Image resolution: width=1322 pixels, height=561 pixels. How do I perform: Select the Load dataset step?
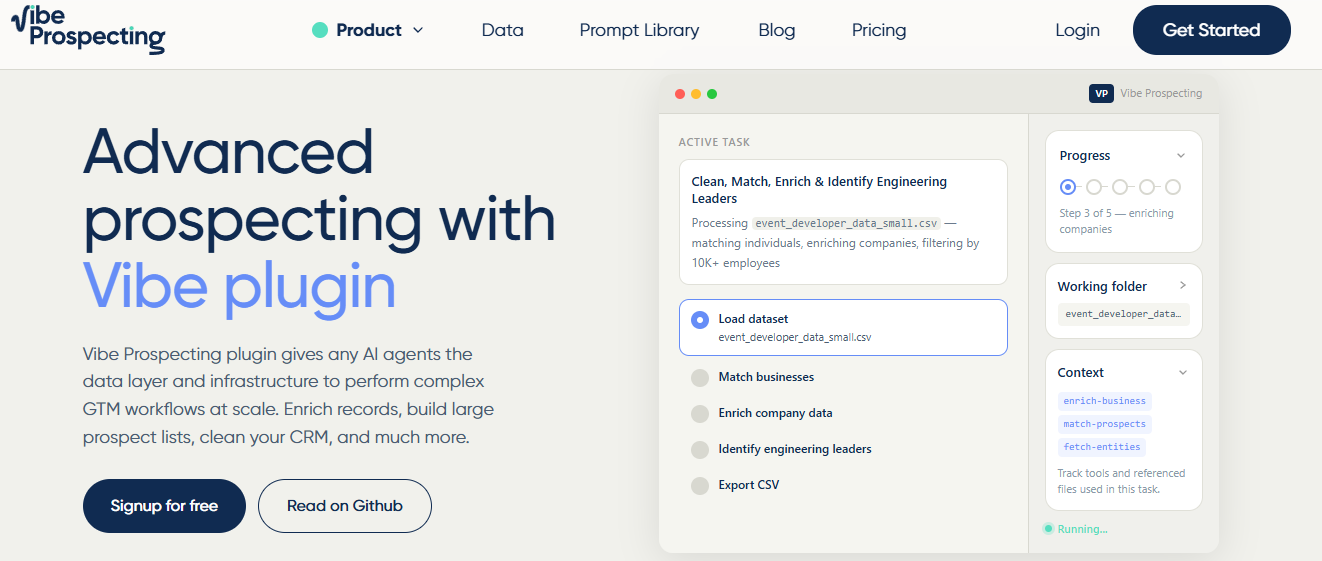[x=843, y=327]
